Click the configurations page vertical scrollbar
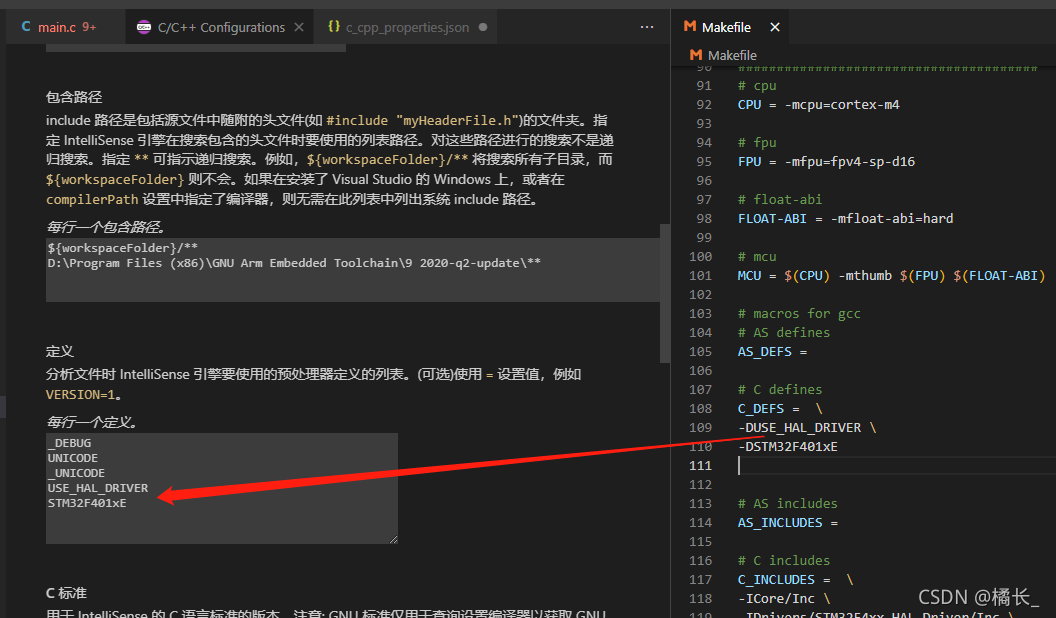Image resolution: width=1056 pixels, height=618 pixels. (665, 293)
